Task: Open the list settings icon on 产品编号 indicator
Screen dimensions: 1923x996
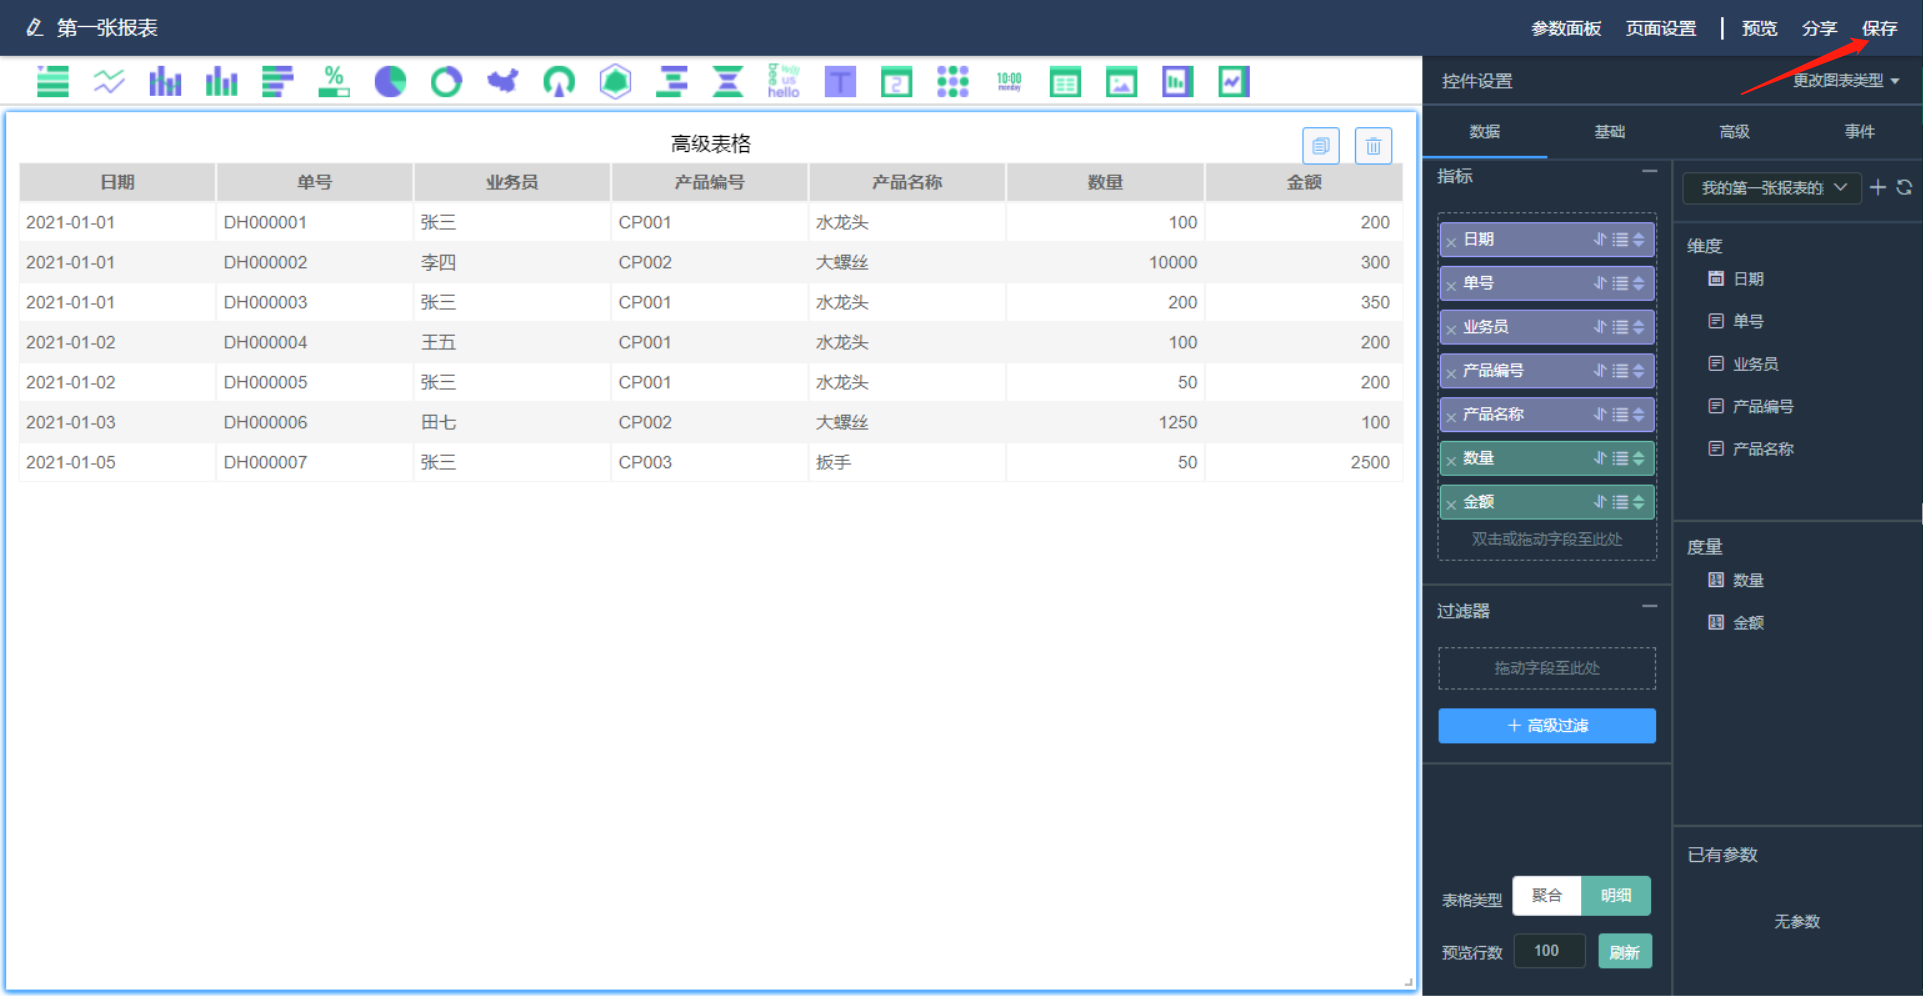Action: 1620,371
